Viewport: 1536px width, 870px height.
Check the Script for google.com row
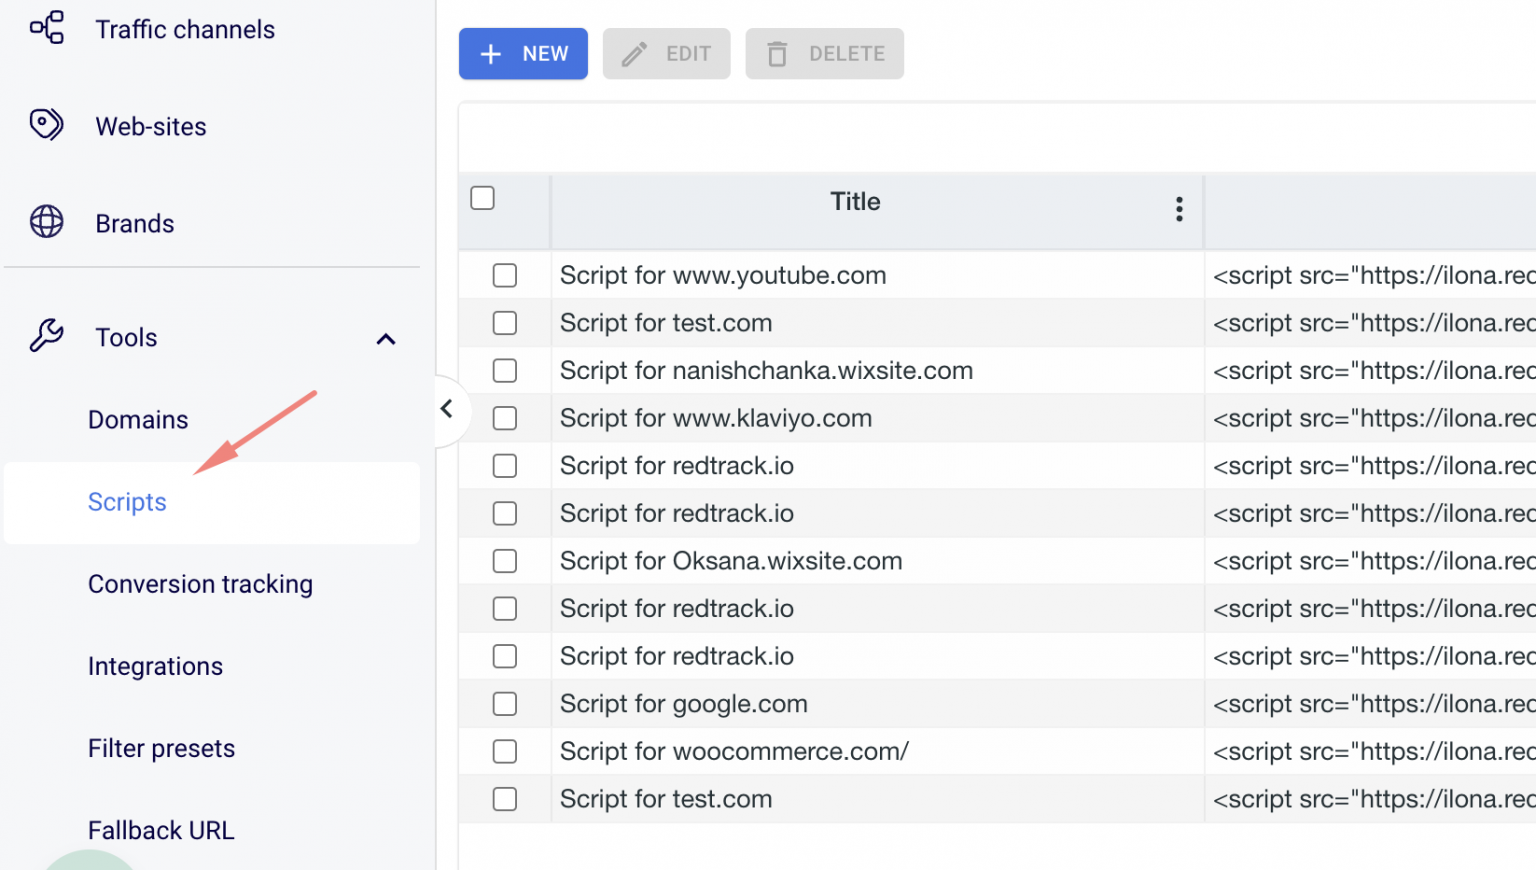505,703
